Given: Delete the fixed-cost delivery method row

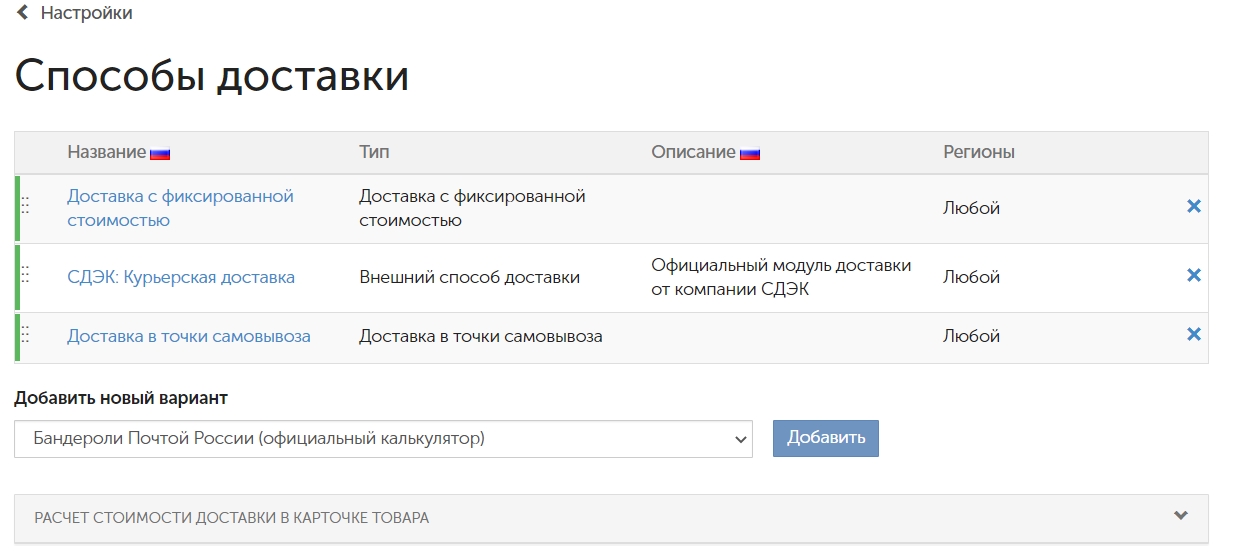Looking at the screenshot, I should (1193, 206).
